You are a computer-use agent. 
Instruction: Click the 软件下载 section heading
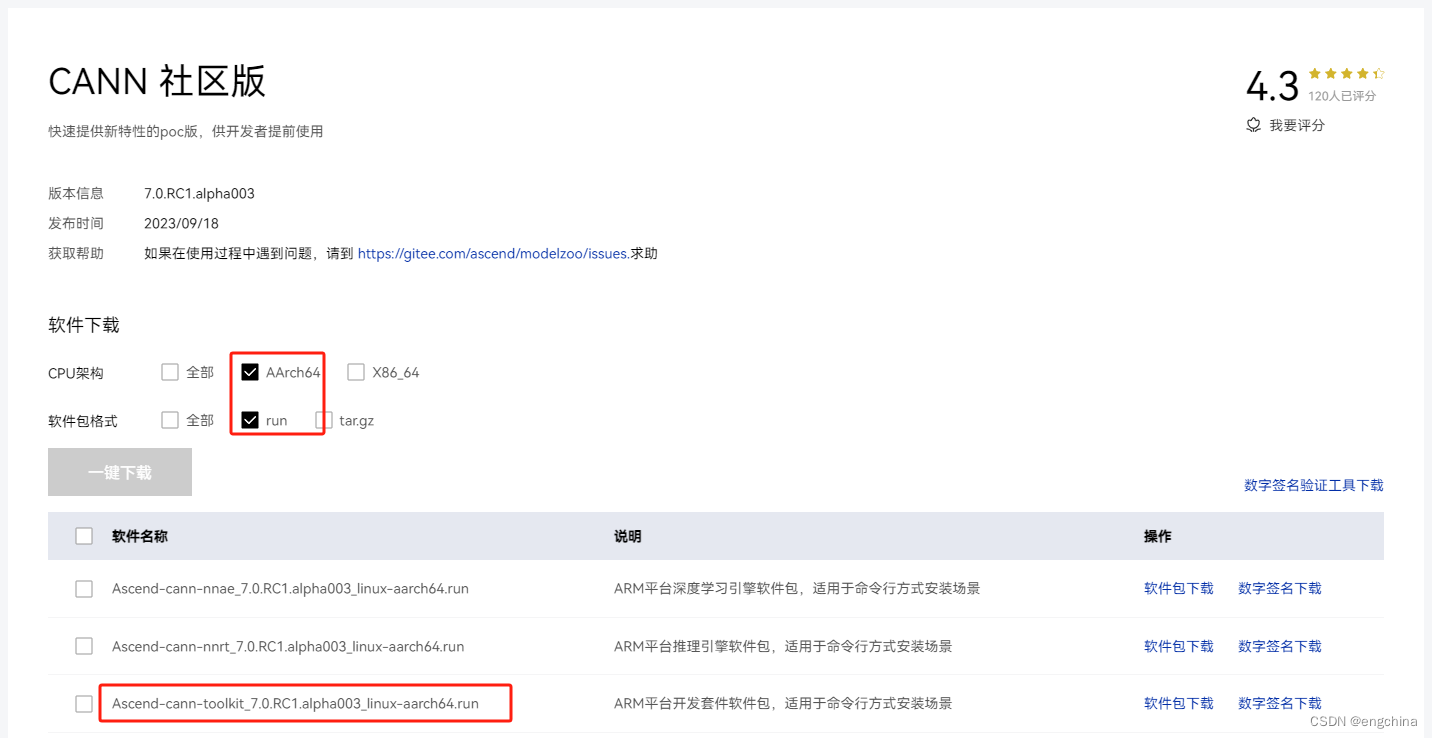[x=84, y=325]
